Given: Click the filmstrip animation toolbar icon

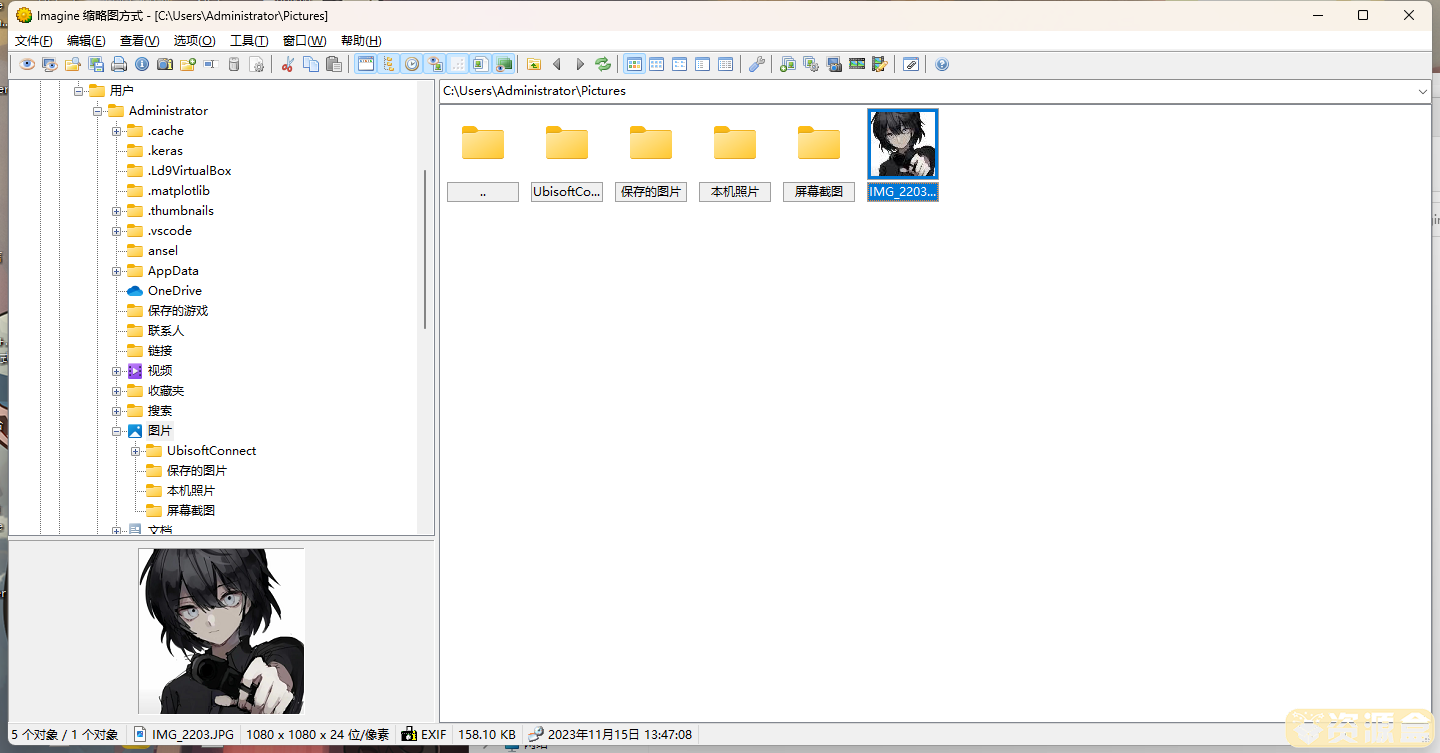Looking at the screenshot, I should 857,64.
